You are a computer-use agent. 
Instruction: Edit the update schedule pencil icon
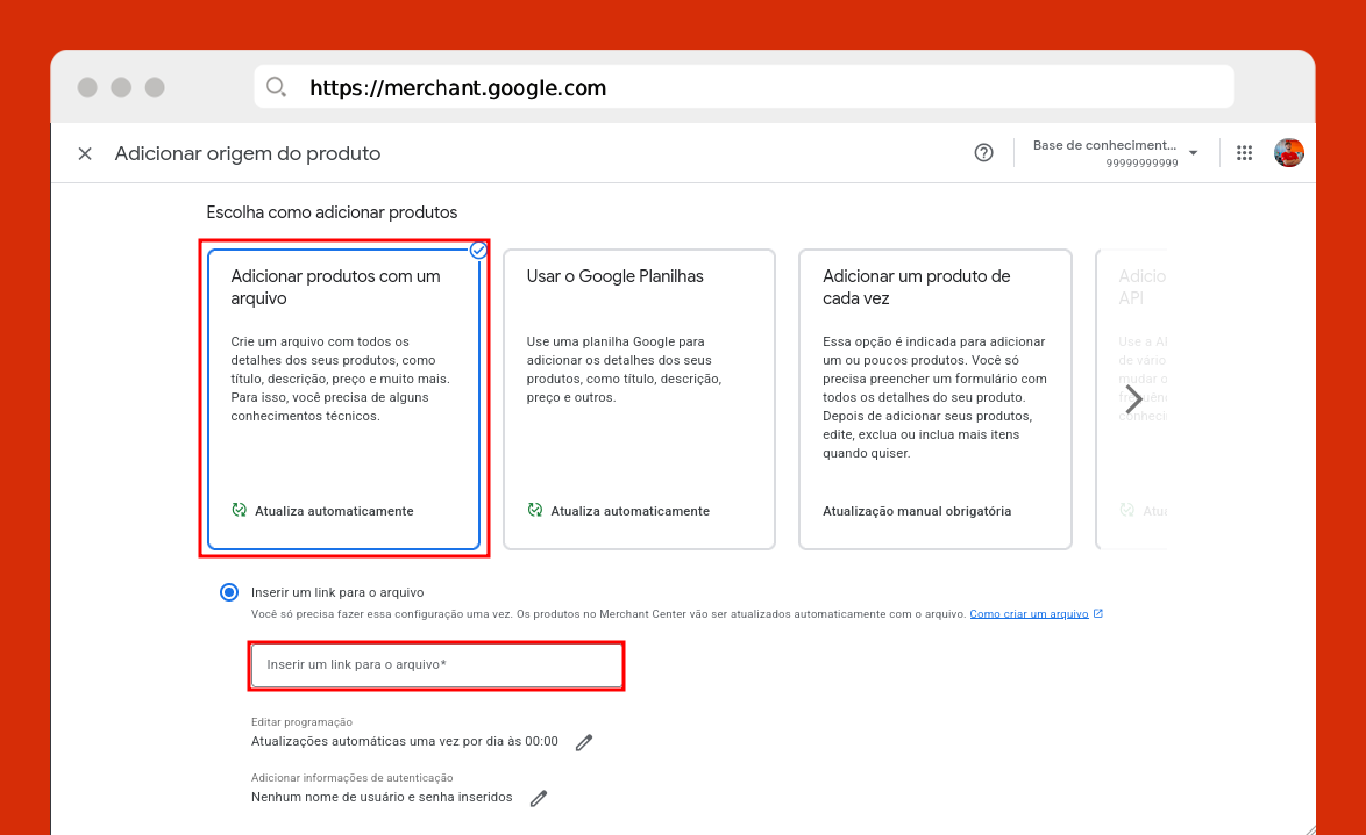pyautogui.click(x=584, y=742)
